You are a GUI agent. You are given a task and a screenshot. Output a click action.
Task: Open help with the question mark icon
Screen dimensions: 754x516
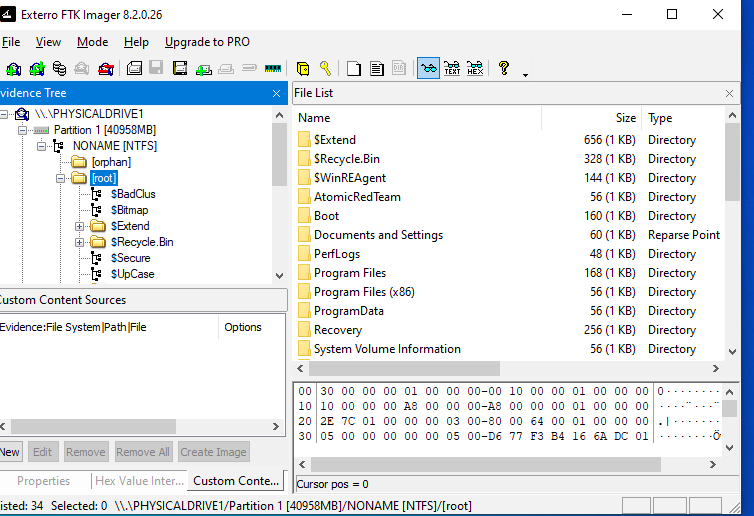pos(504,69)
